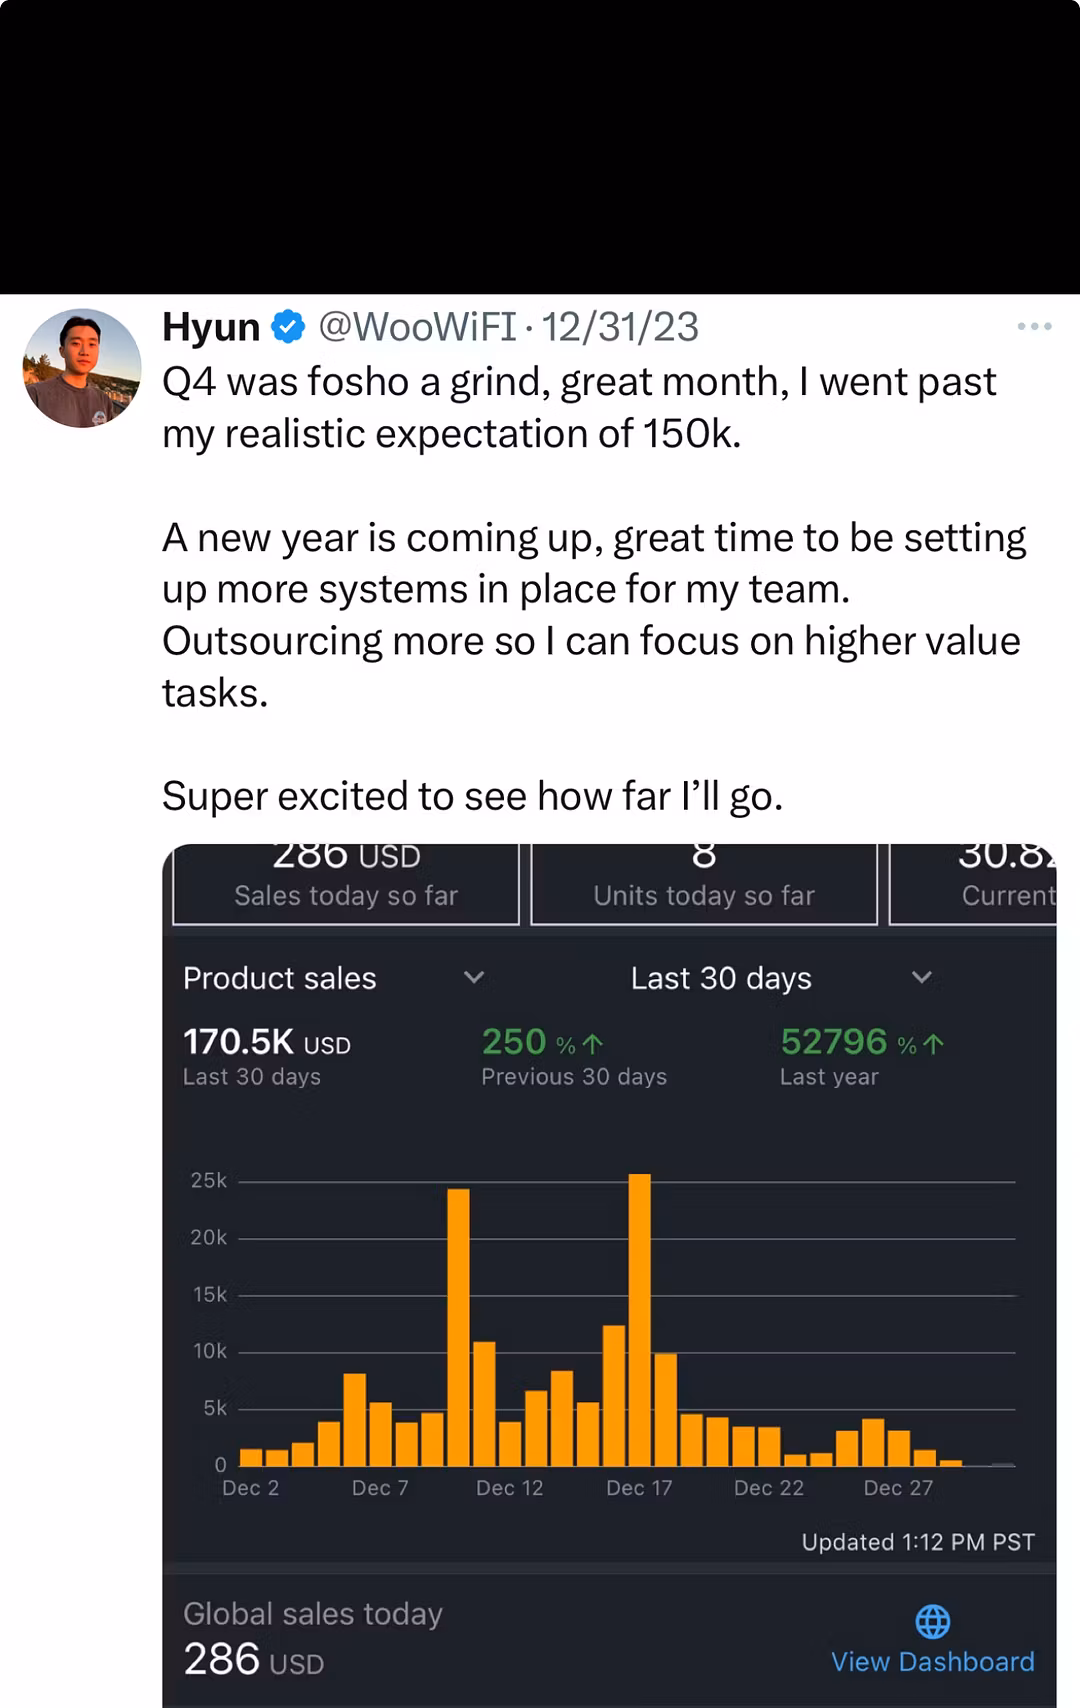Screen dimensions: 1080x1708
Task: Click the Updated 1:12 PM PST timestamp
Action: pos(918,1542)
